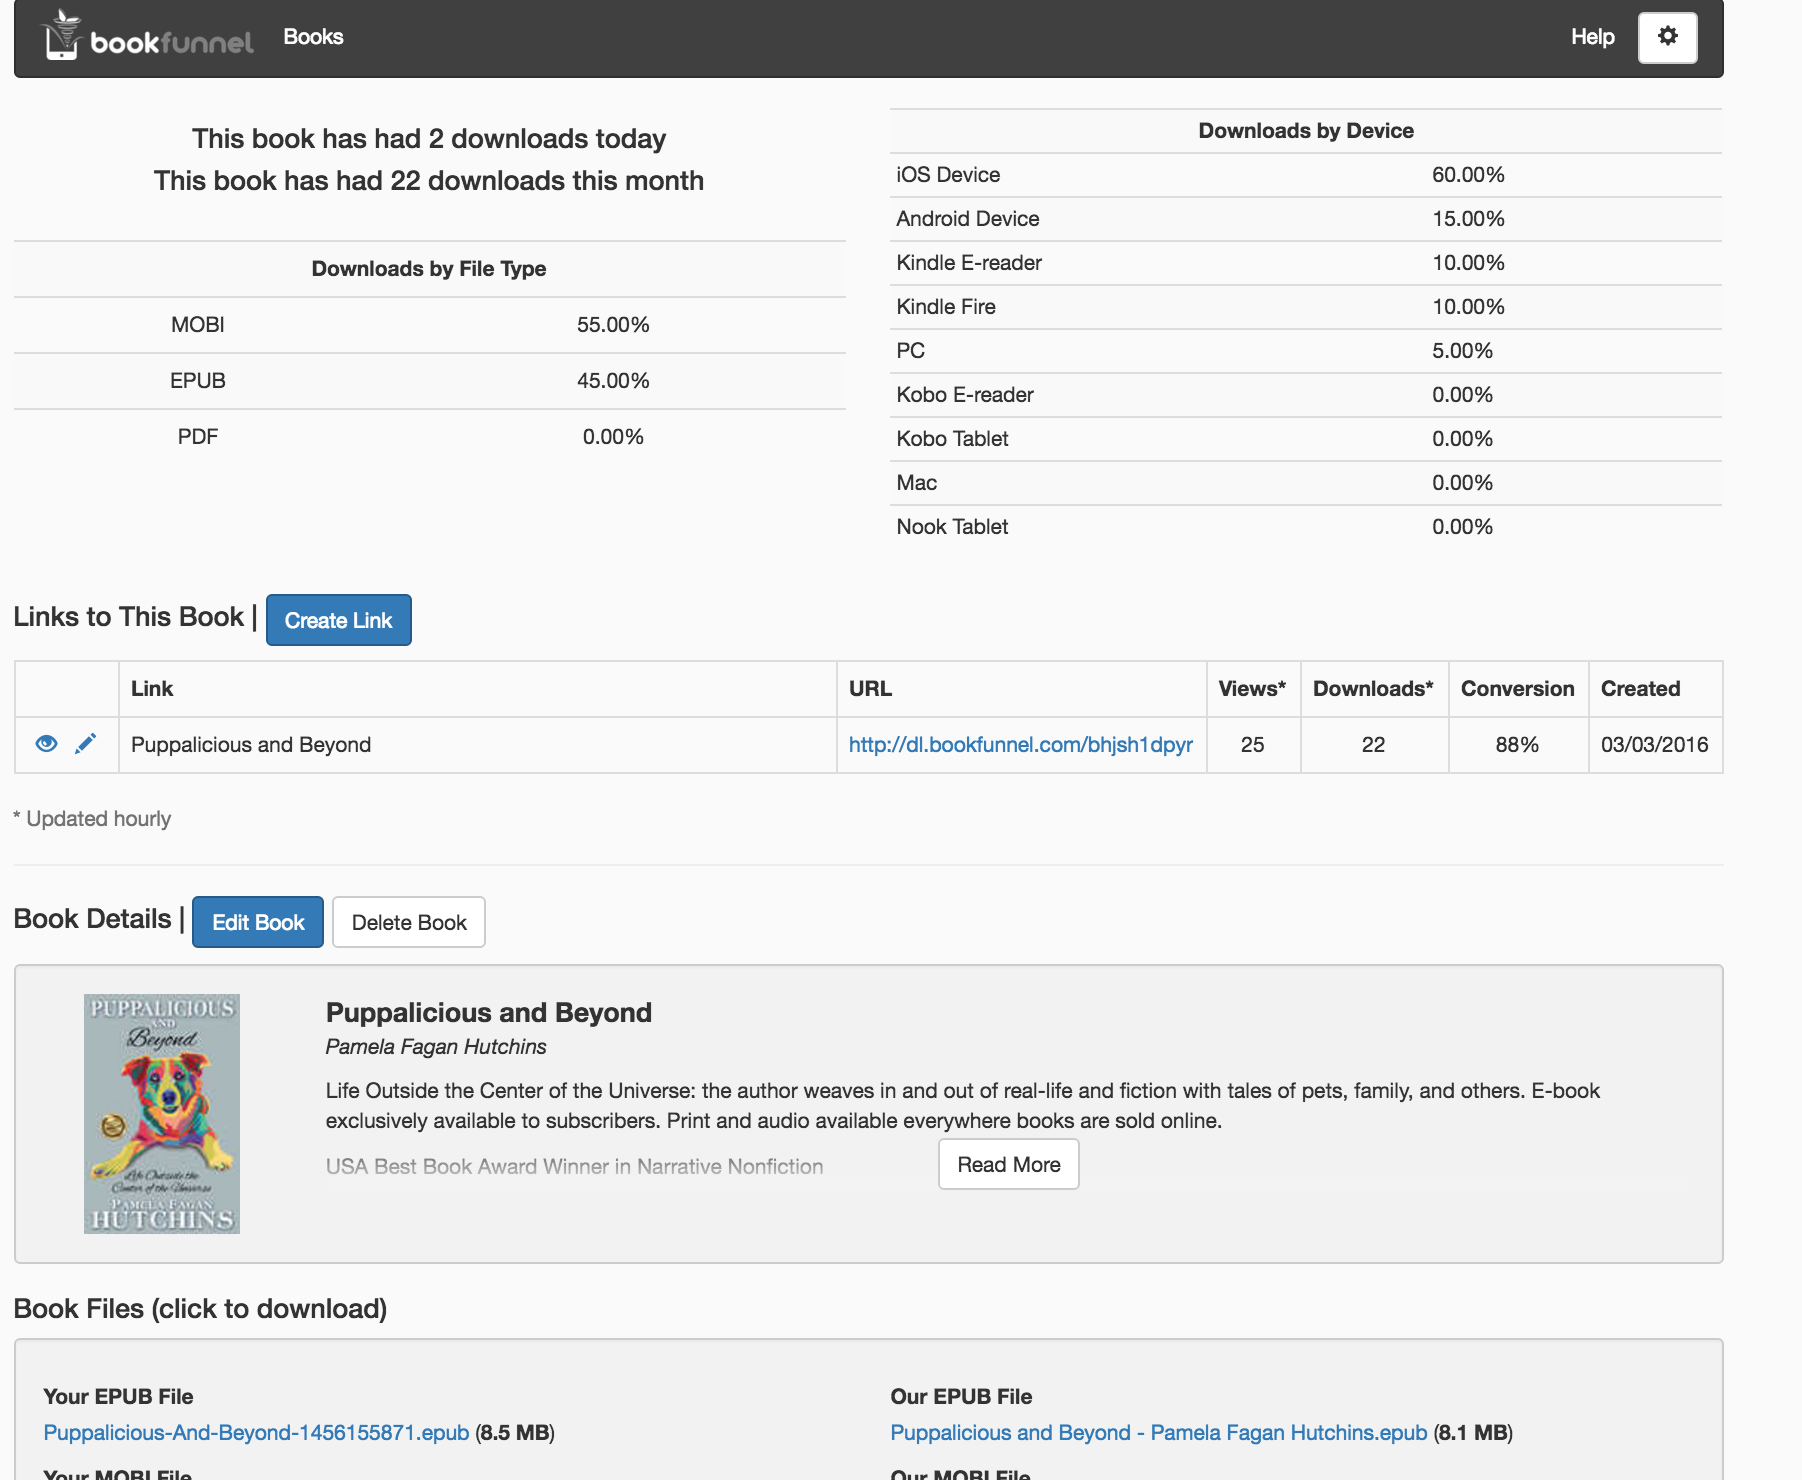Open the settings gear menu
Viewport: 1802px width, 1480px height.
coord(1667,38)
